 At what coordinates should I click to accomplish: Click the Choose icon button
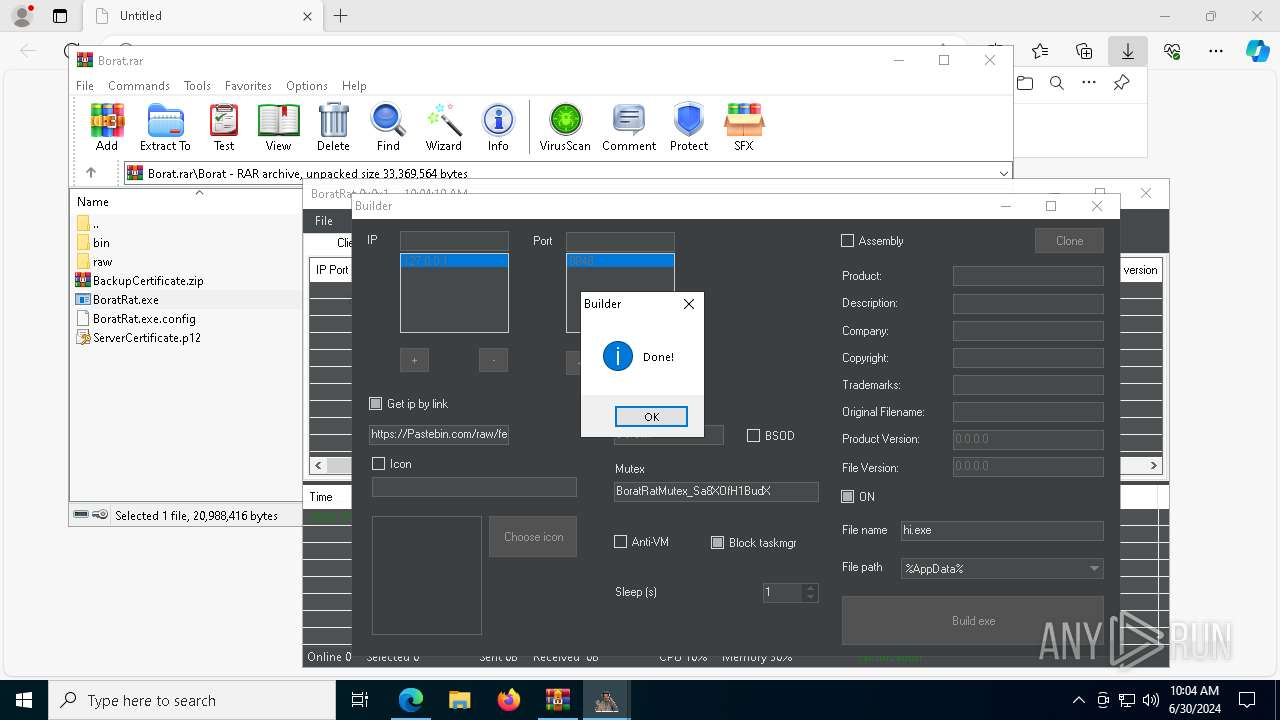[x=533, y=537]
